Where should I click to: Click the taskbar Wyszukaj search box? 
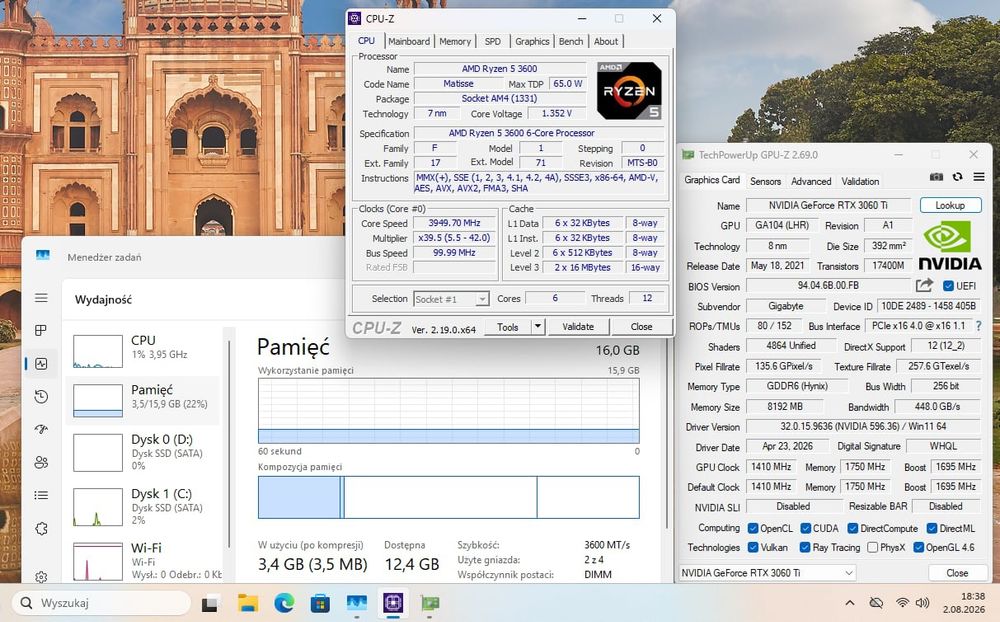click(x=101, y=603)
